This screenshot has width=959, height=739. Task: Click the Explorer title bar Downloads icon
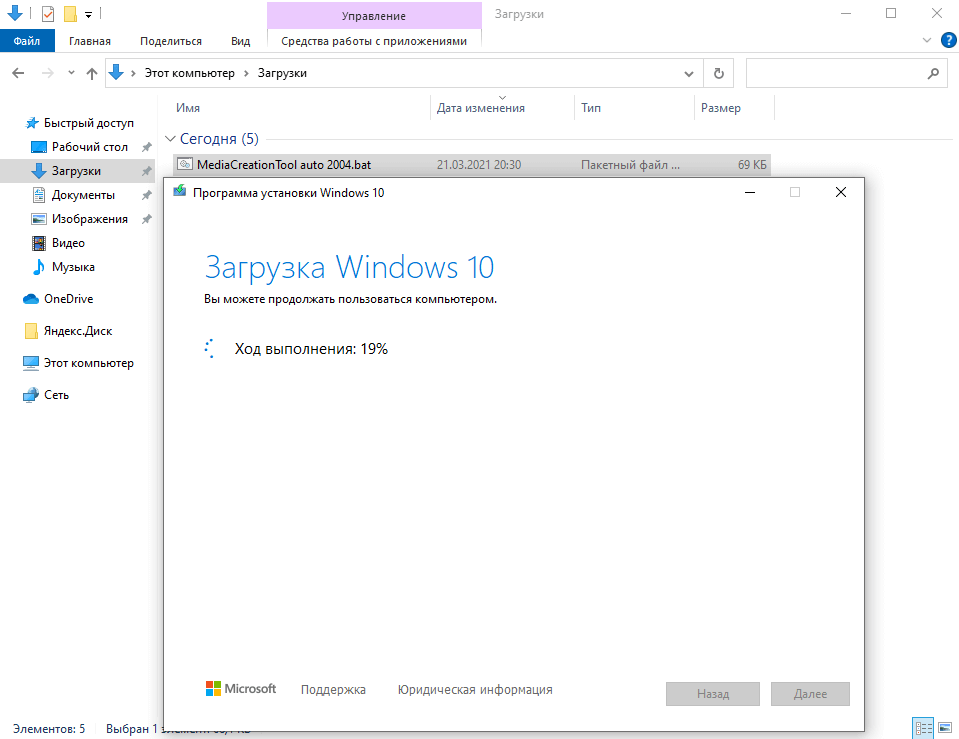click(15, 13)
